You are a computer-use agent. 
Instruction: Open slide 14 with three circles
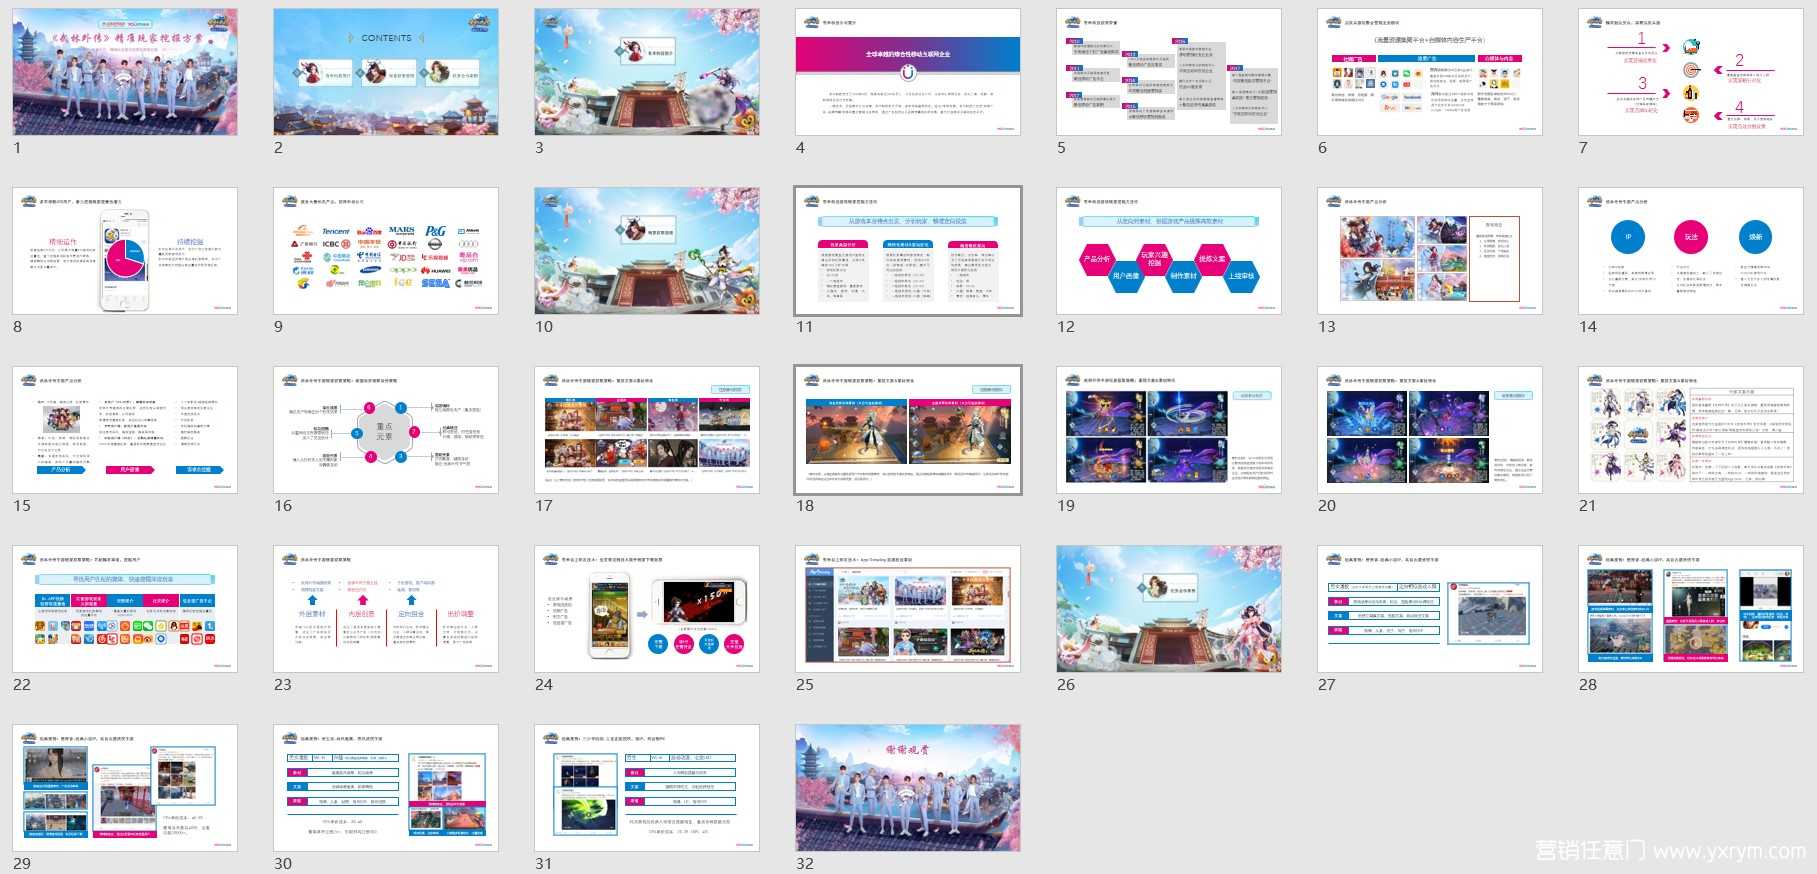[x=1691, y=251]
